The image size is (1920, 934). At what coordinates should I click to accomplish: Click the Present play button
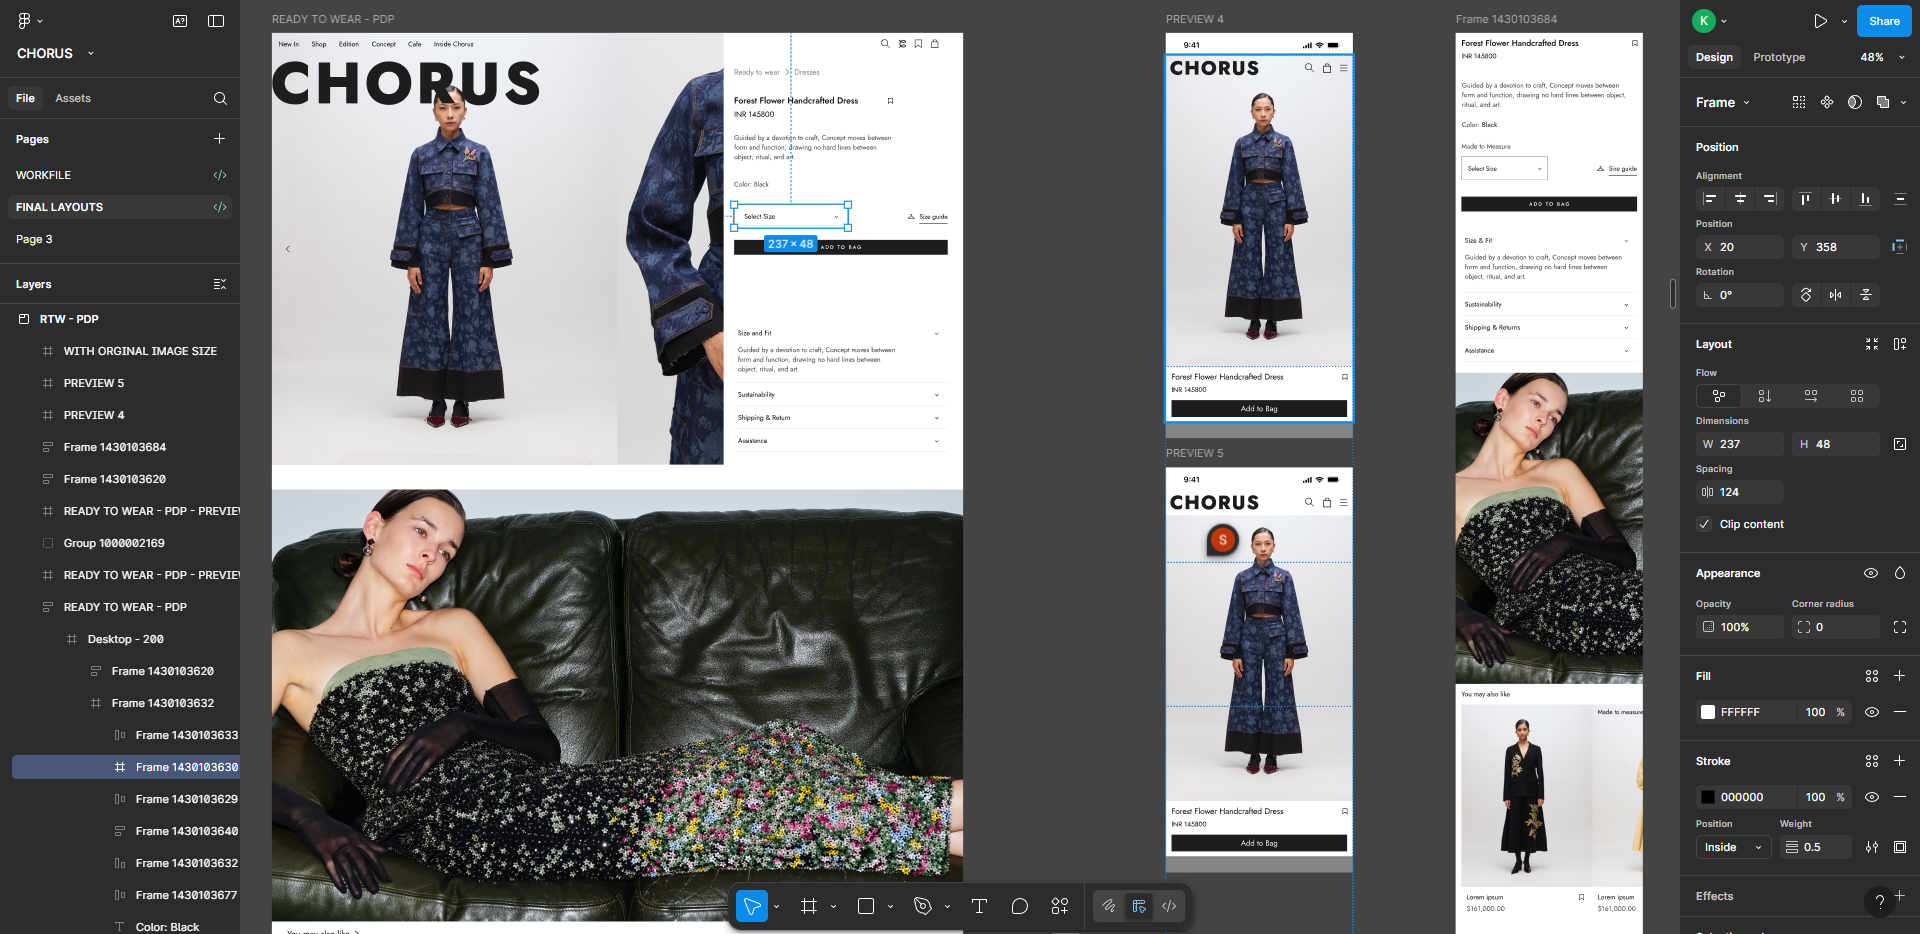pos(1820,21)
